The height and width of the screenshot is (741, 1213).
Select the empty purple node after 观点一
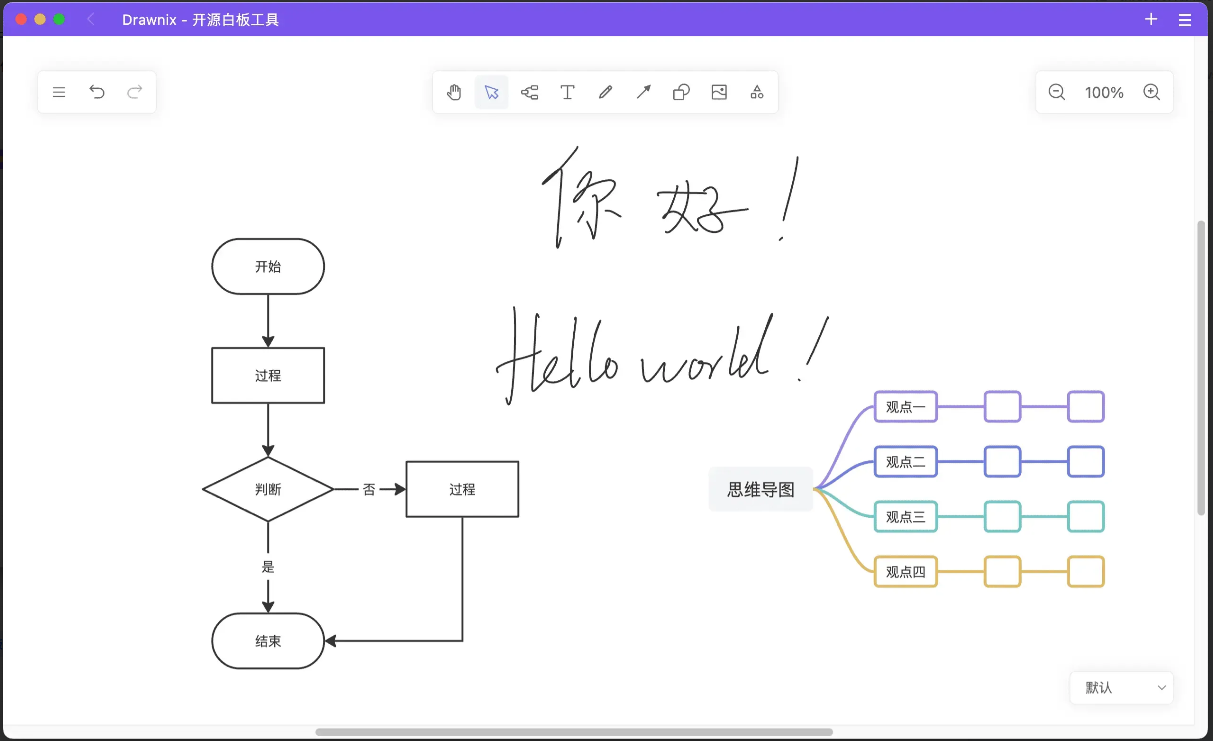[1003, 407]
